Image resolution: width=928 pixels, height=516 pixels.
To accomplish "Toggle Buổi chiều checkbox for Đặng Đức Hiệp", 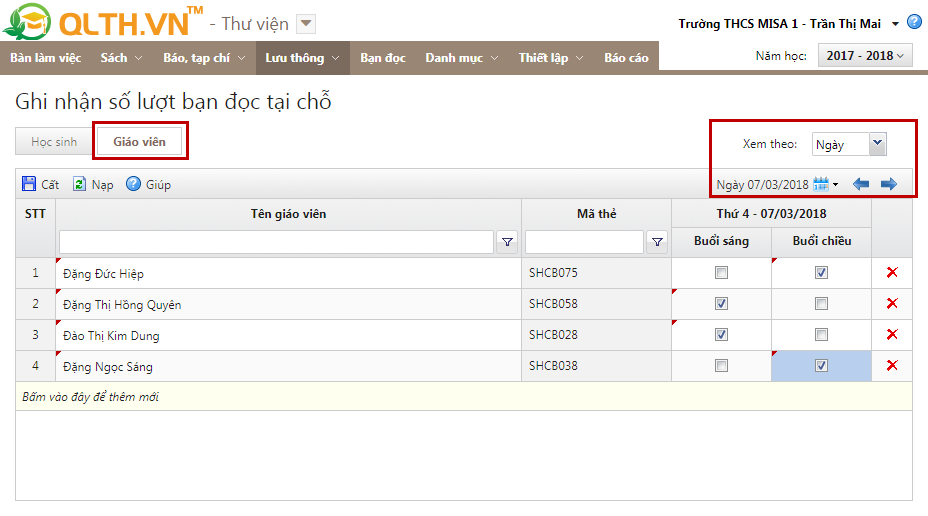I will [x=821, y=273].
